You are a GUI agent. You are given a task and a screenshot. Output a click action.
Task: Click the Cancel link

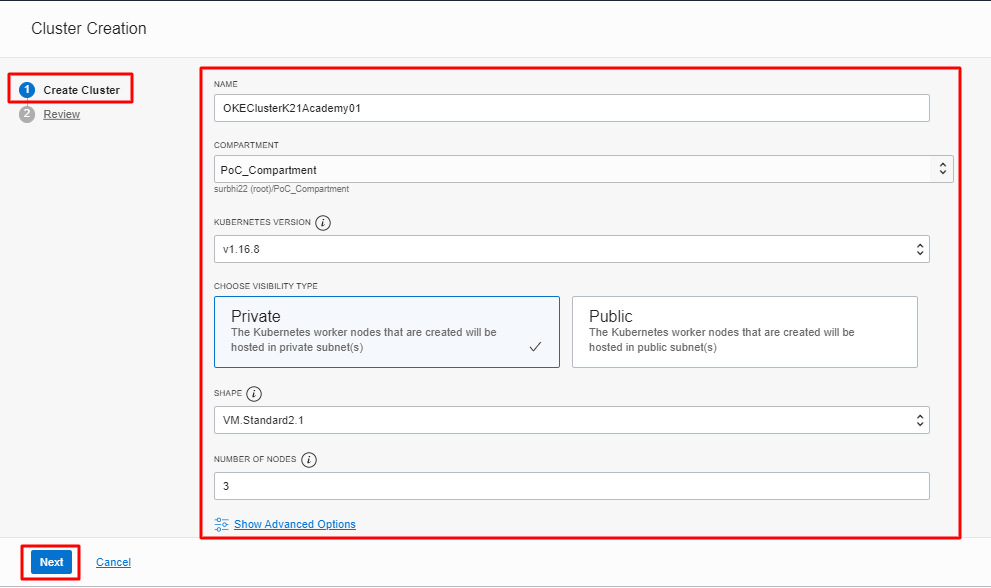pos(113,562)
